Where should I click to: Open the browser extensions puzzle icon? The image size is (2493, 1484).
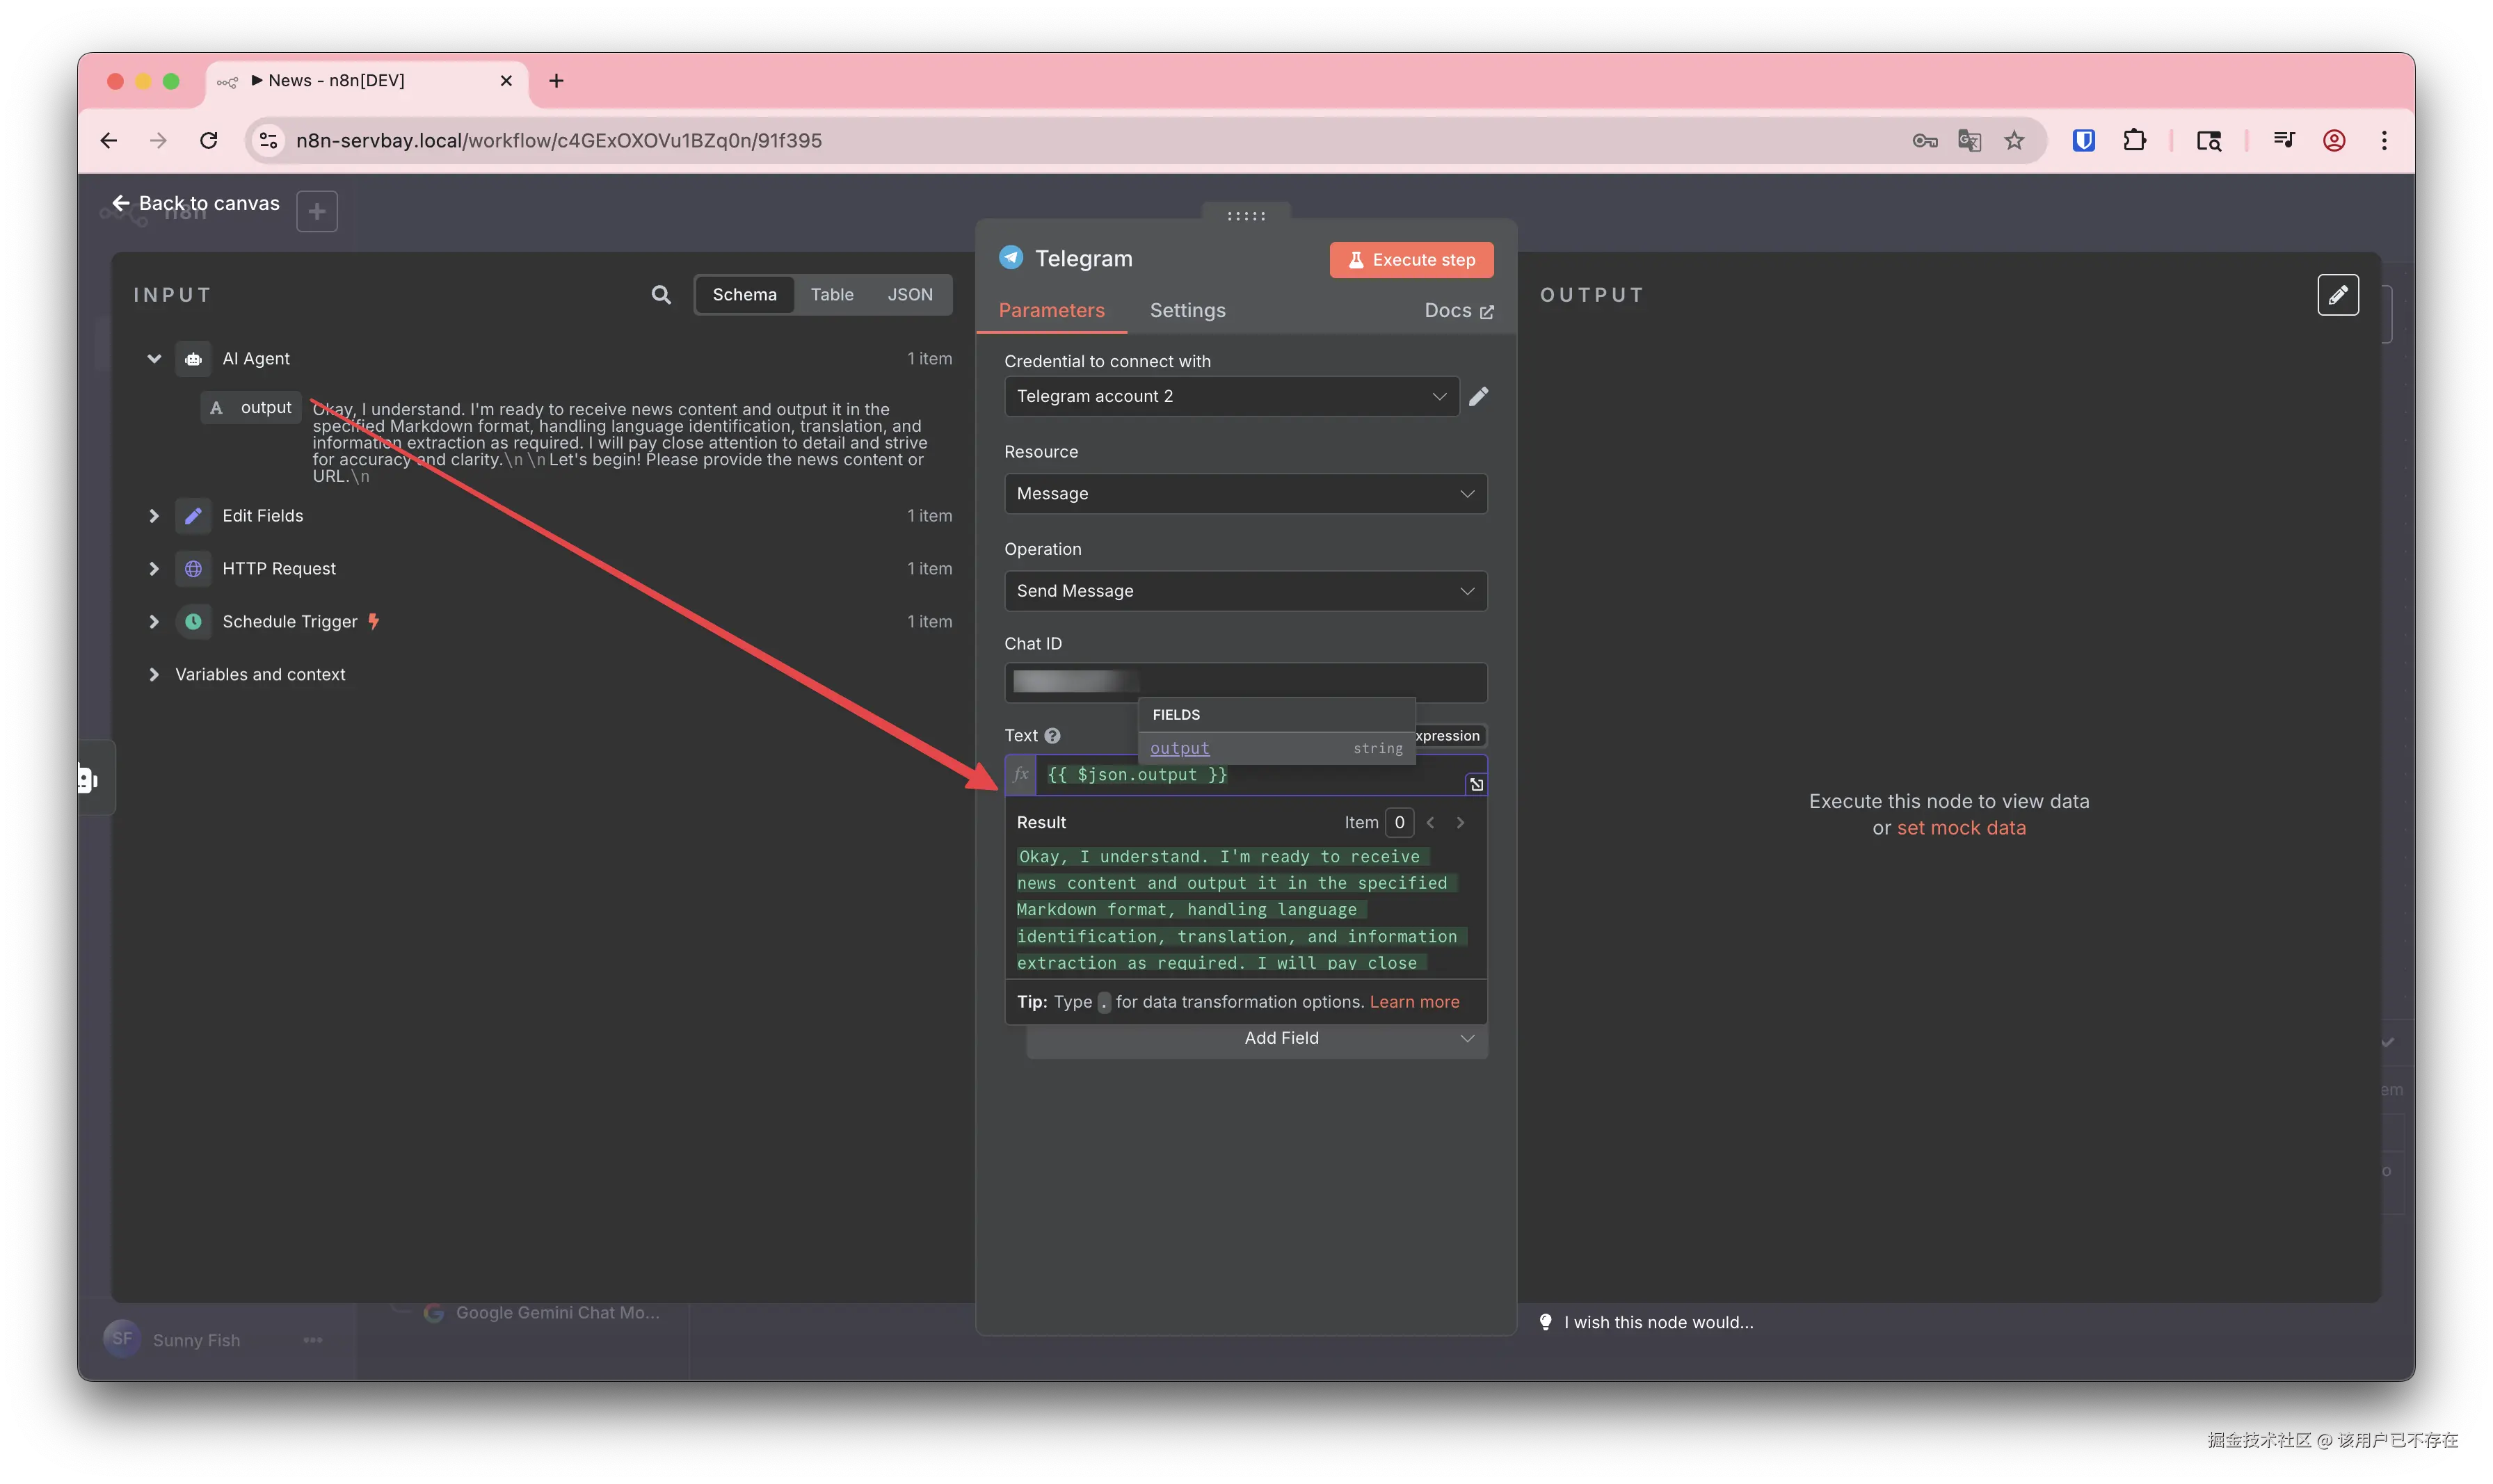pyautogui.click(x=2134, y=140)
